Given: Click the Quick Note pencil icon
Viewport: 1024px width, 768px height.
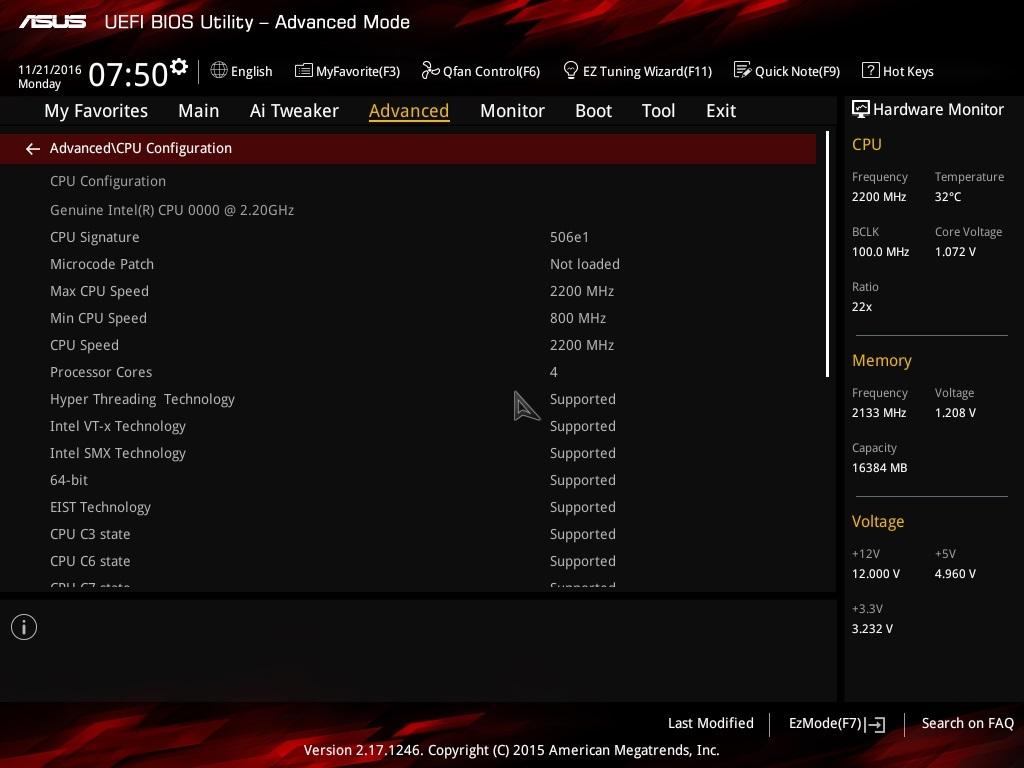Looking at the screenshot, I should [x=743, y=70].
